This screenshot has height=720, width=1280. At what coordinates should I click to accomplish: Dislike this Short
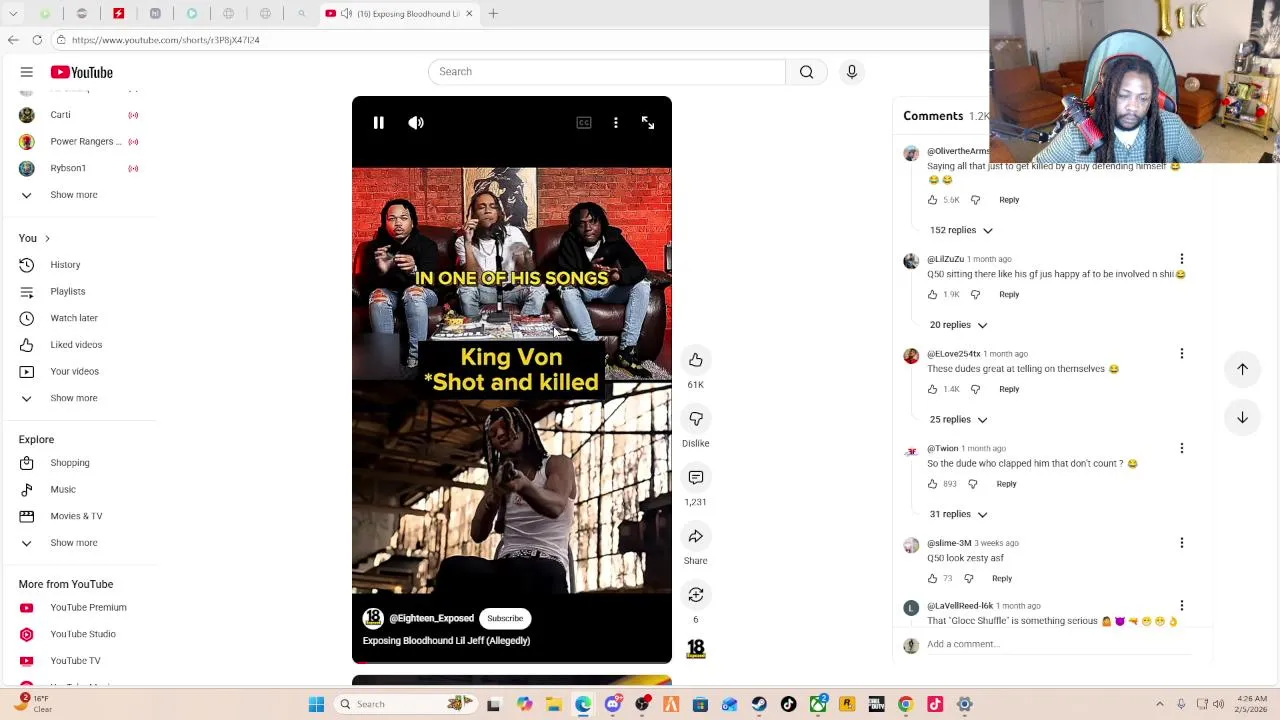coord(696,419)
